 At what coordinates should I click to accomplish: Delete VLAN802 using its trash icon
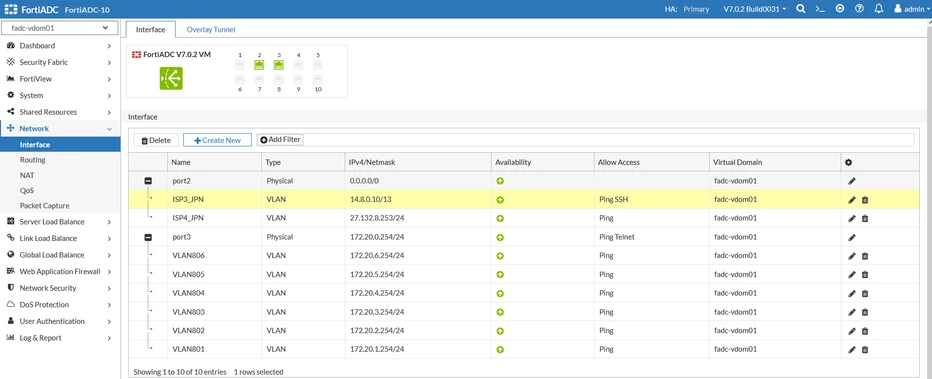(865, 331)
